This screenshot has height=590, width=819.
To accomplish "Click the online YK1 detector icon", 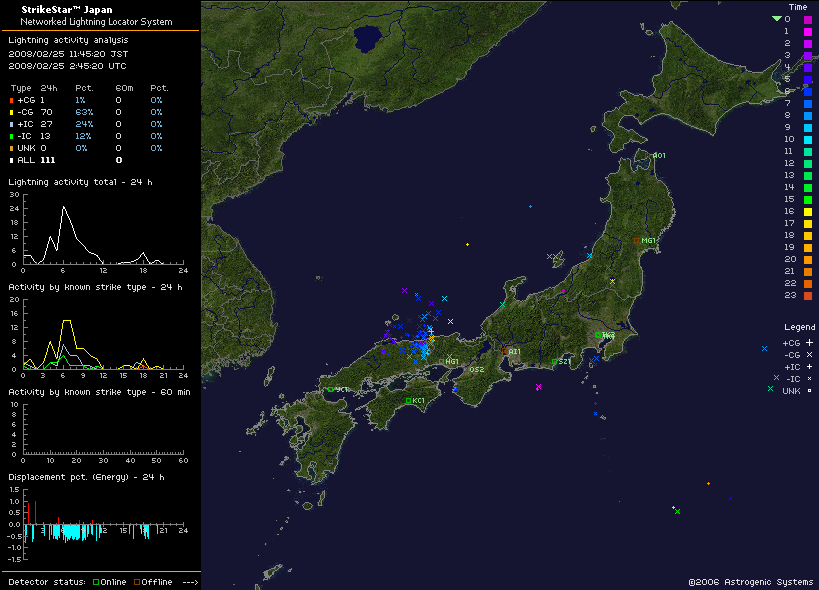I will [599, 334].
